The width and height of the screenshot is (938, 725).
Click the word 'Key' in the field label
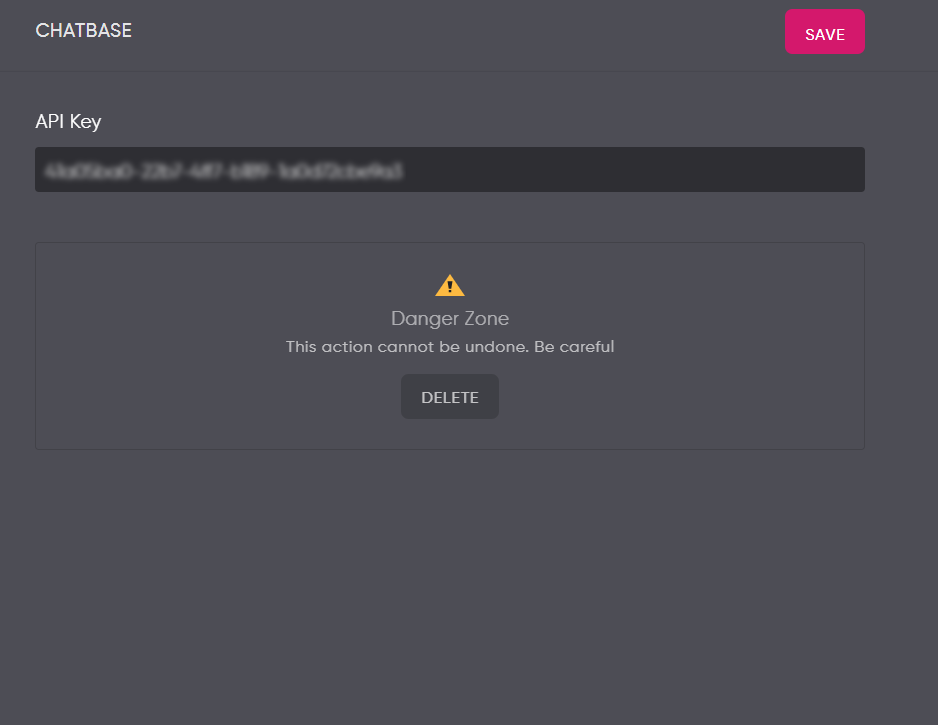[86, 122]
